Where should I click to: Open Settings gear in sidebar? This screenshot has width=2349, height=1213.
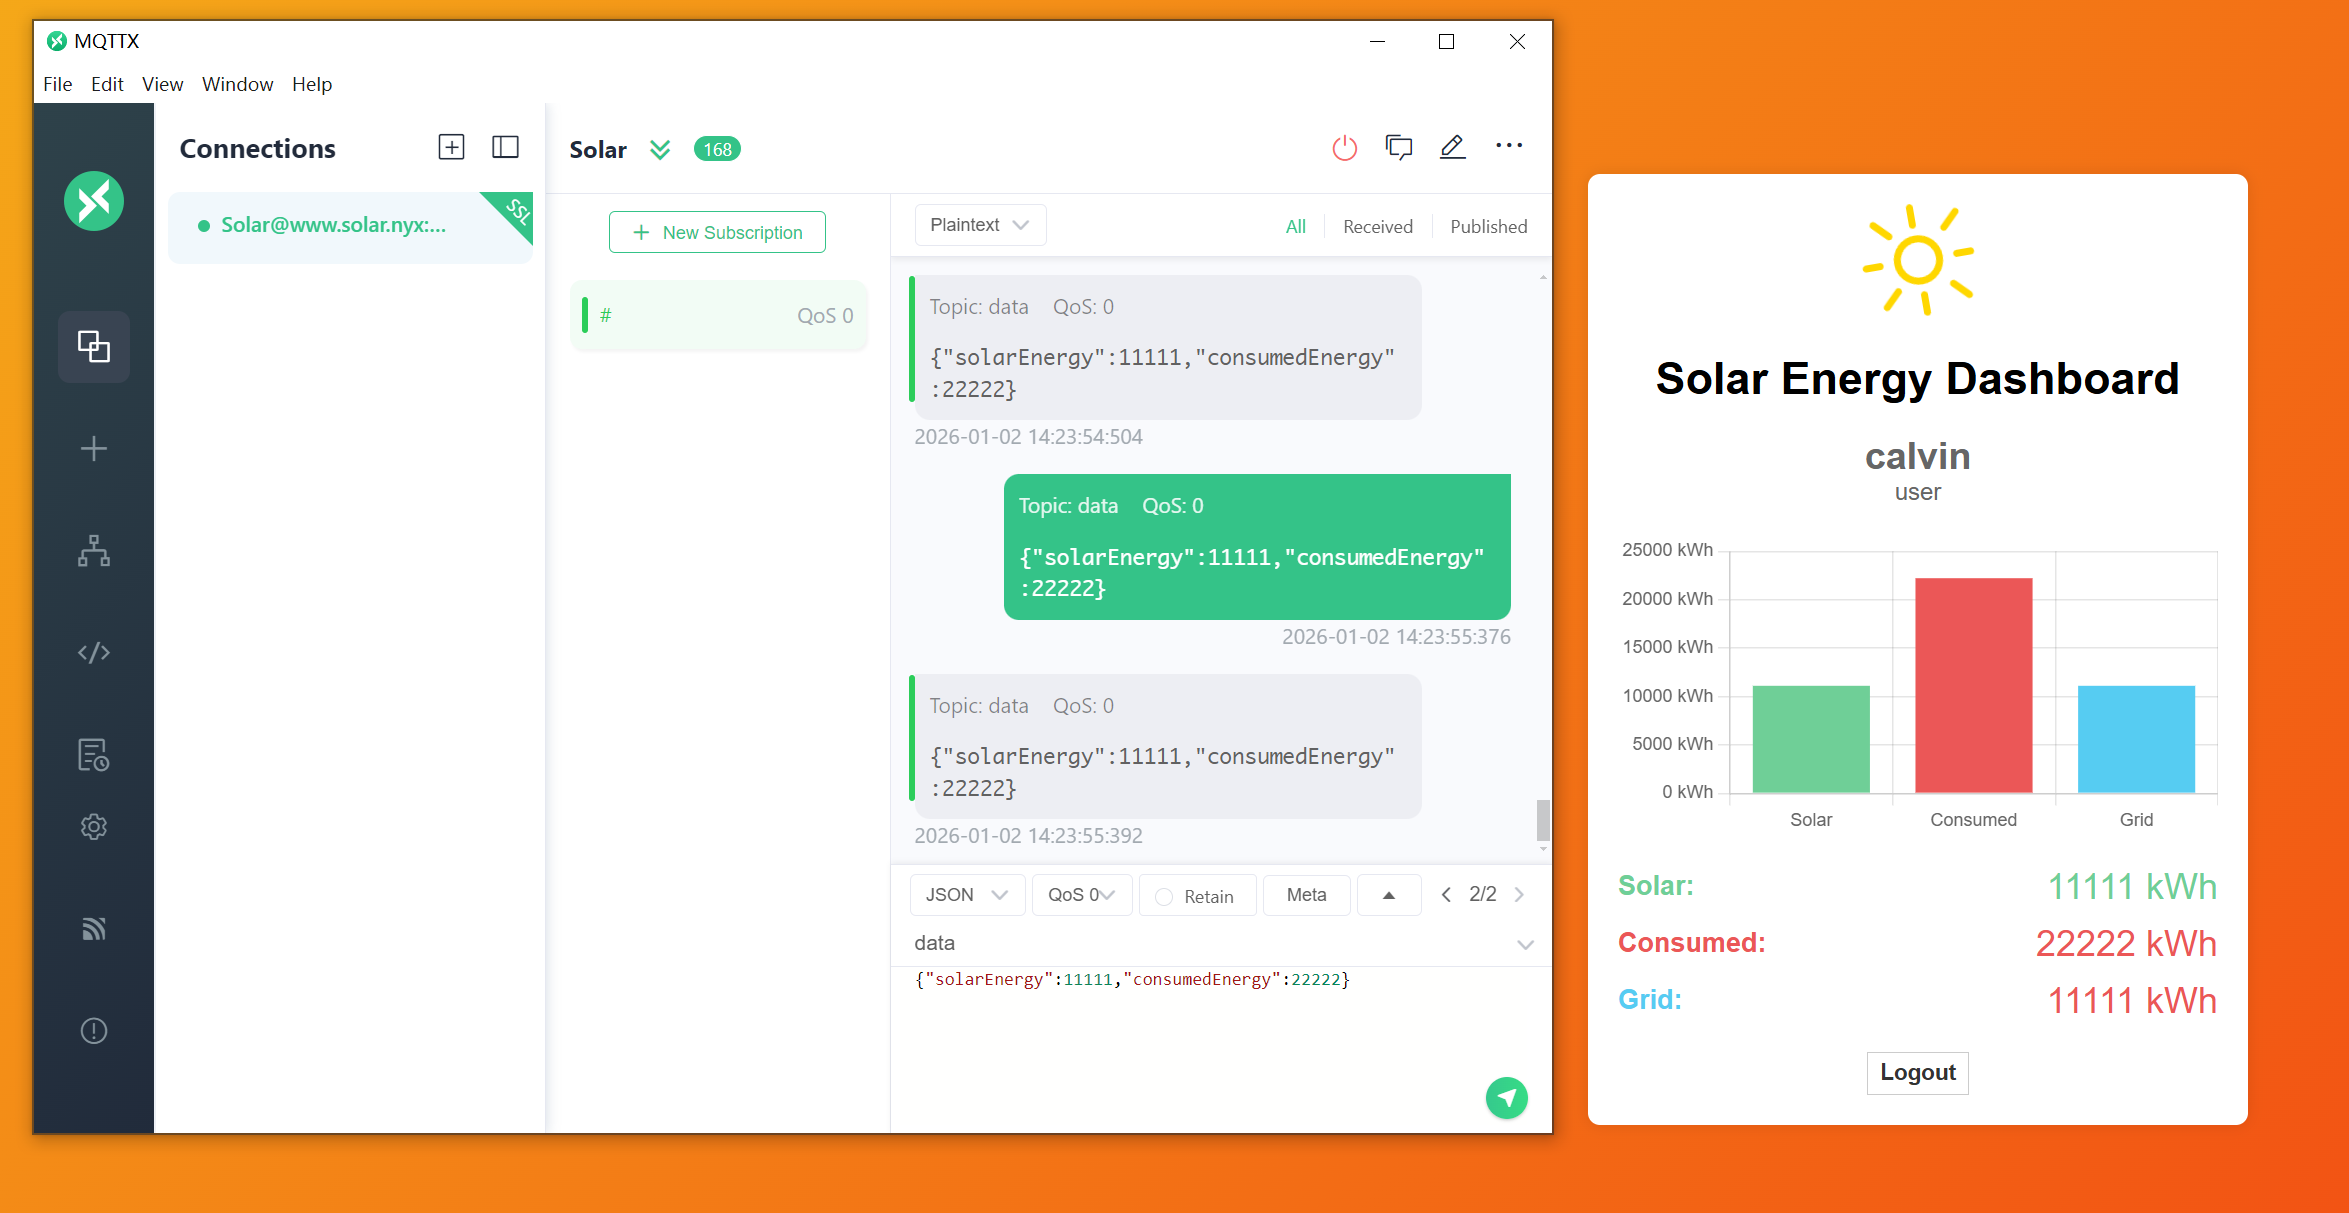coord(94,827)
